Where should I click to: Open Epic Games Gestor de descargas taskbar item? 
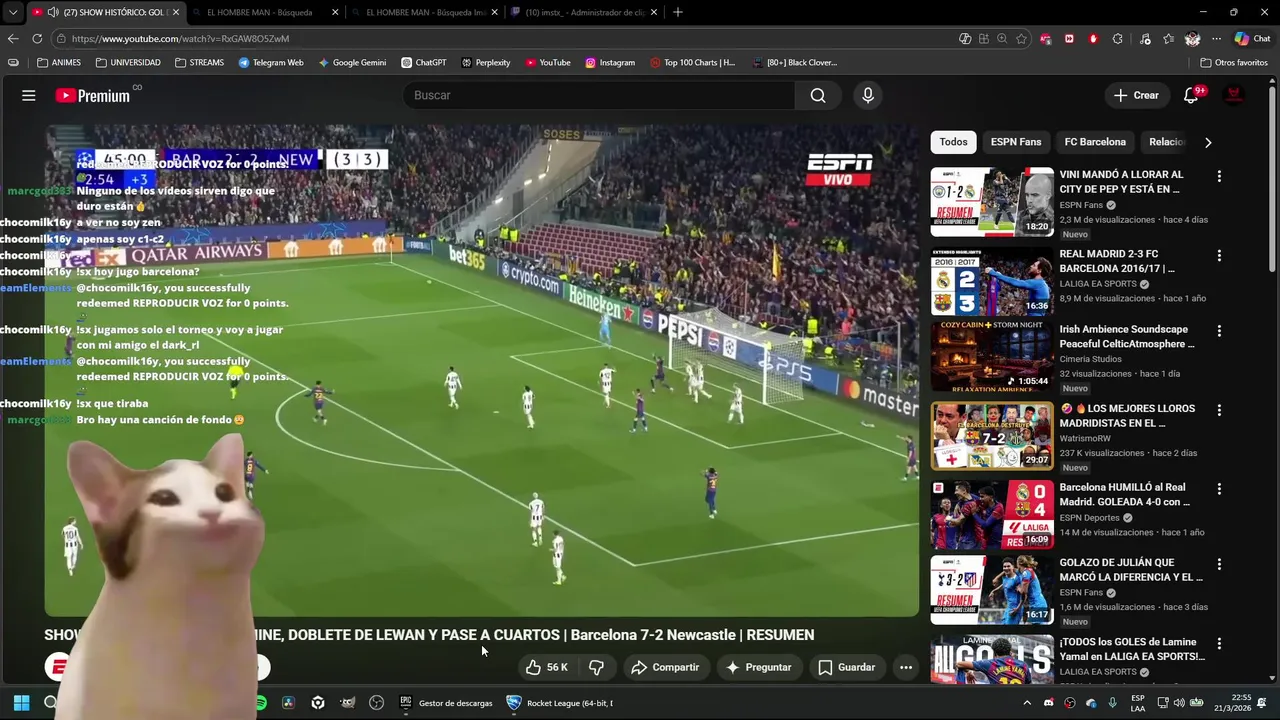pos(446,703)
